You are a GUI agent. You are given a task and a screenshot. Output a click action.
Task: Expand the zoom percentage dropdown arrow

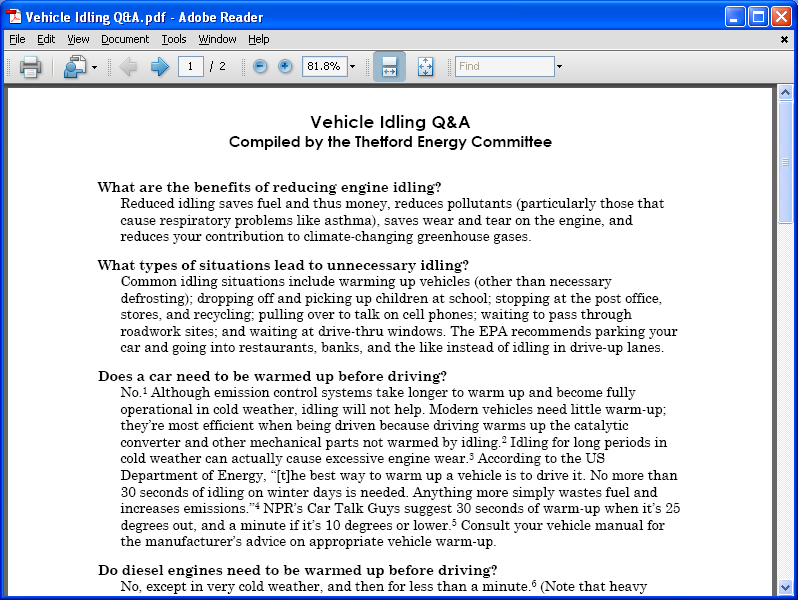tap(352, 67)
